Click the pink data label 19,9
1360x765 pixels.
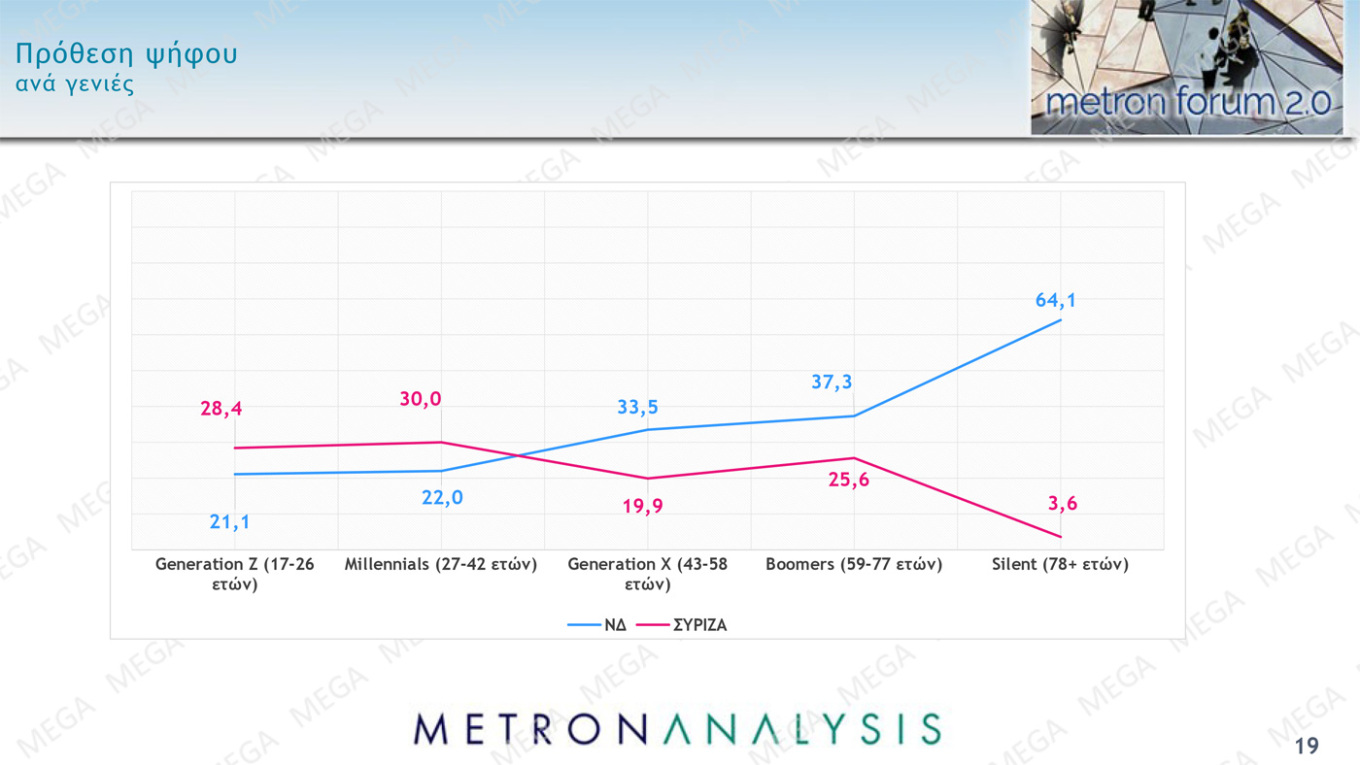pos(642,507)
